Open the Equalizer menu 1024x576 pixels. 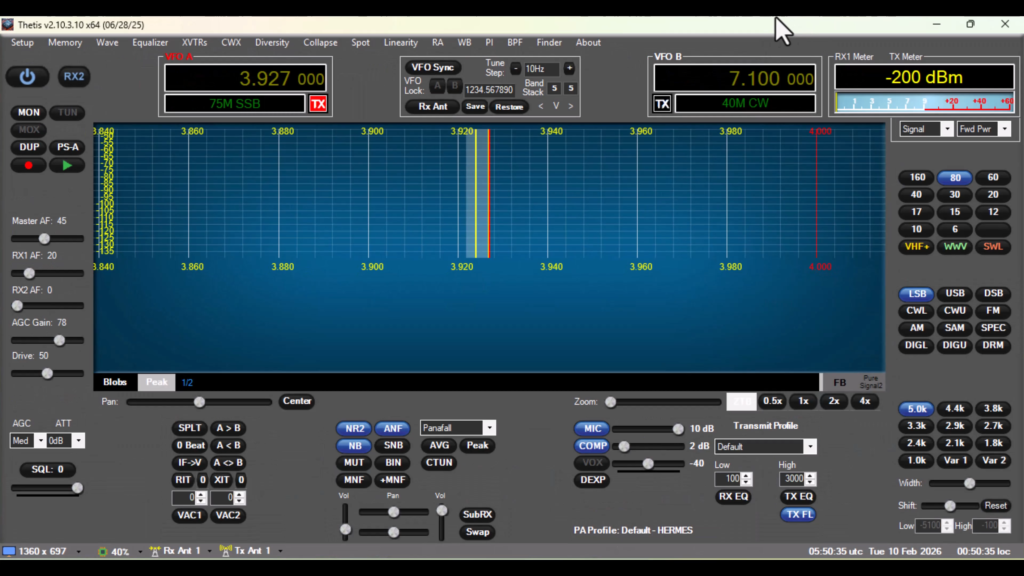pos(150,43)
